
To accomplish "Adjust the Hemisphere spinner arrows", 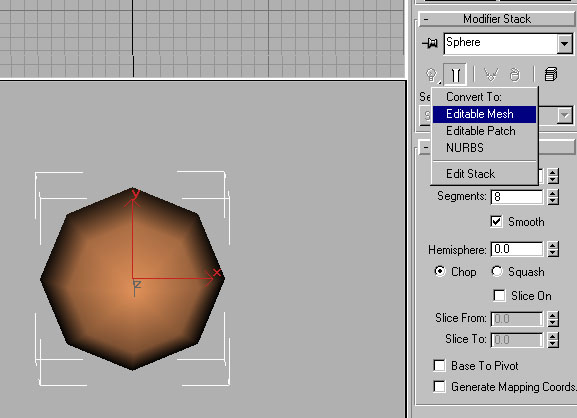I will coord(553,249).
